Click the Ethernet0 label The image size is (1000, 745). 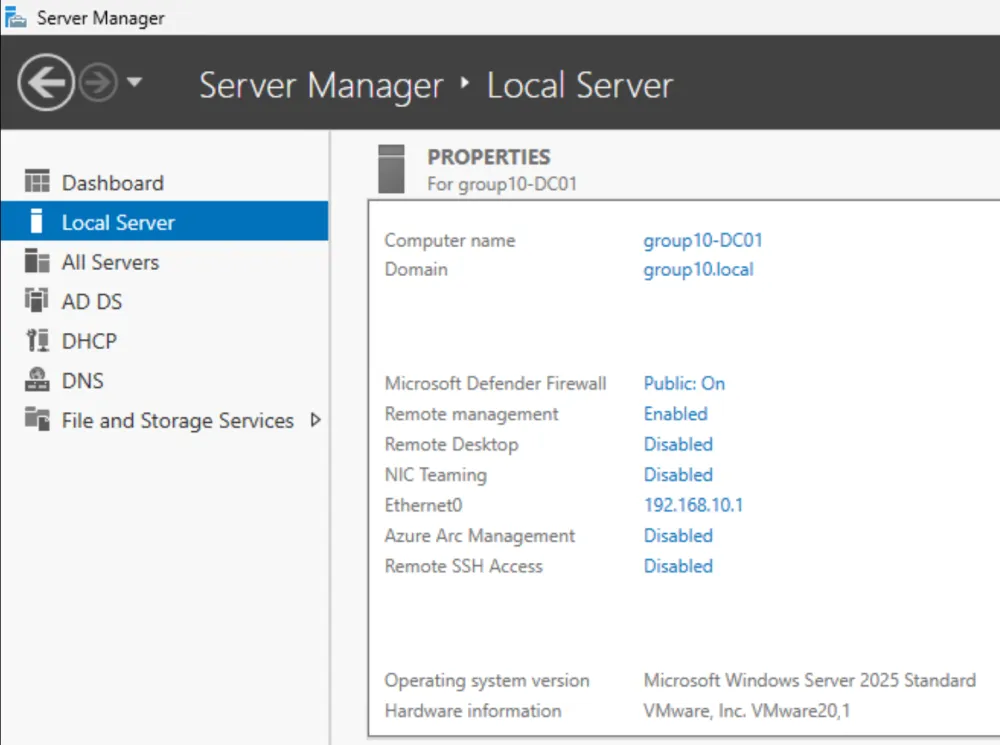coord(423,505)
